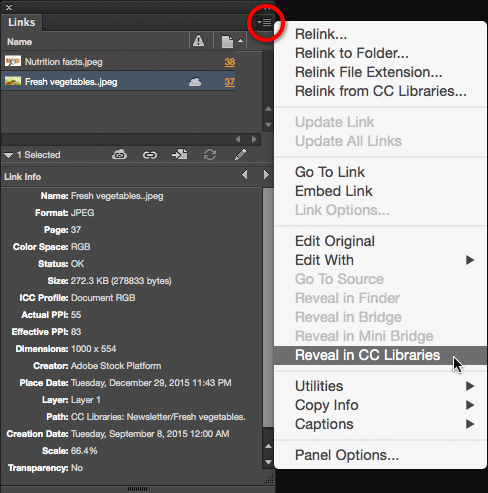The width and height of the screenshot is (488, 493).
Task: Click the Go To Link icon
Action: coord(179,154)
